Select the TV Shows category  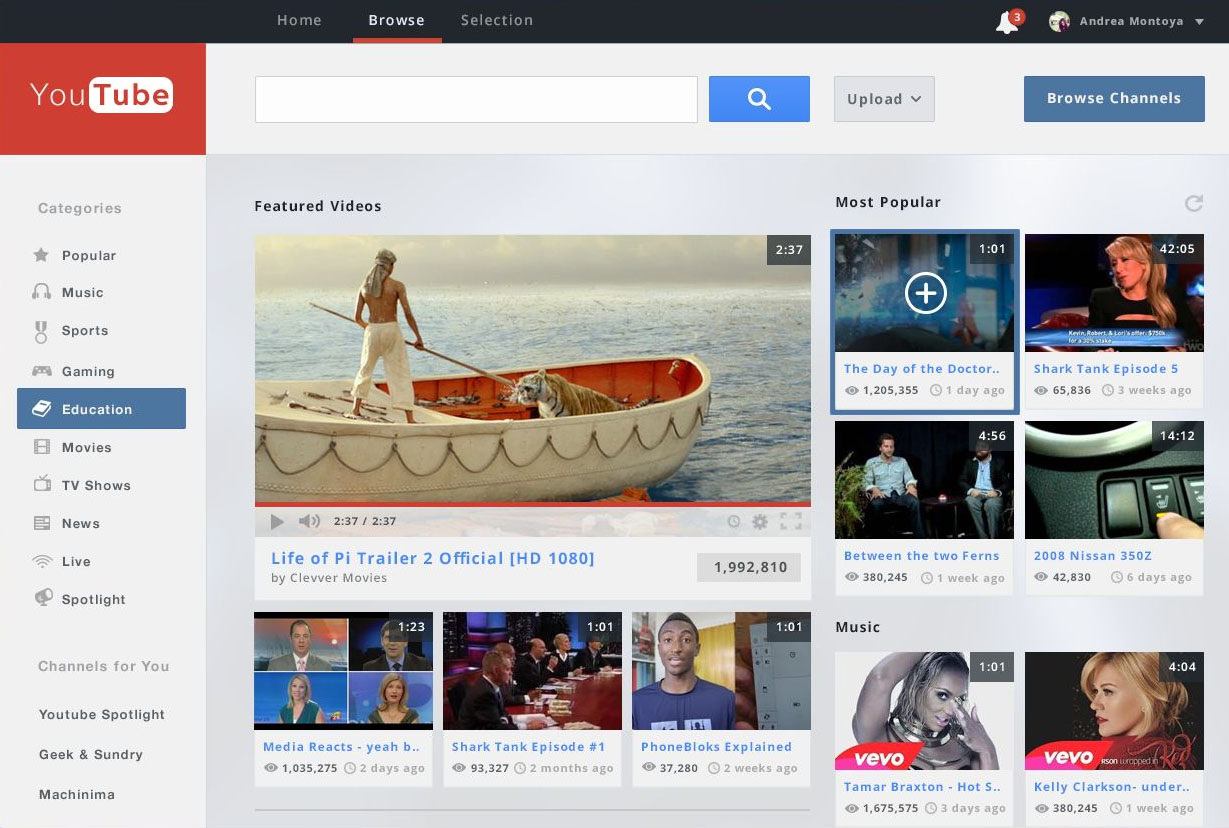point(96,486)
